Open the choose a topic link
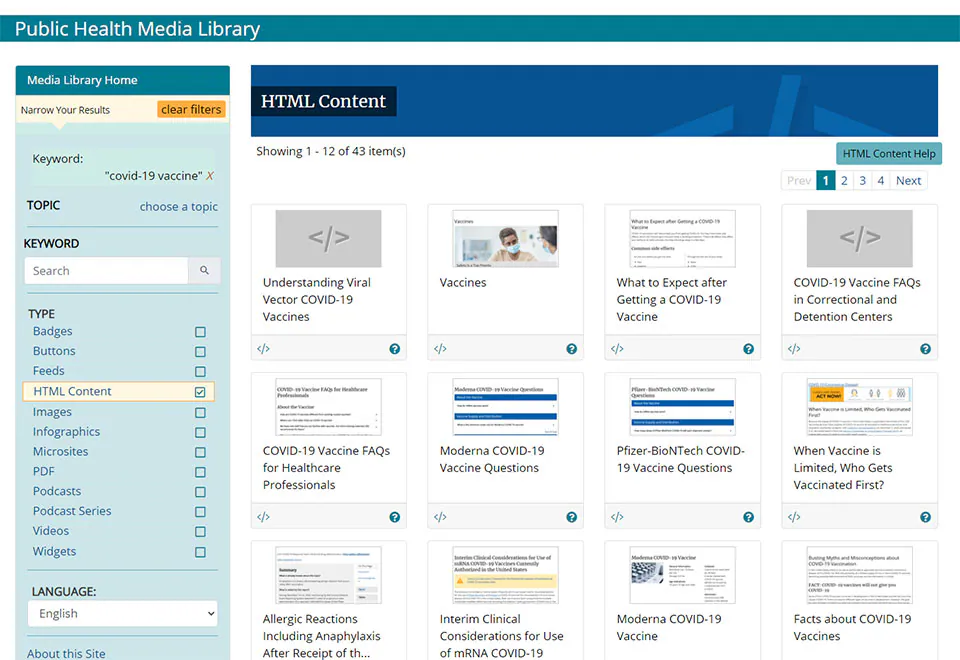The image size is (960, 660). pyautogui.click(x=179, y=206)
